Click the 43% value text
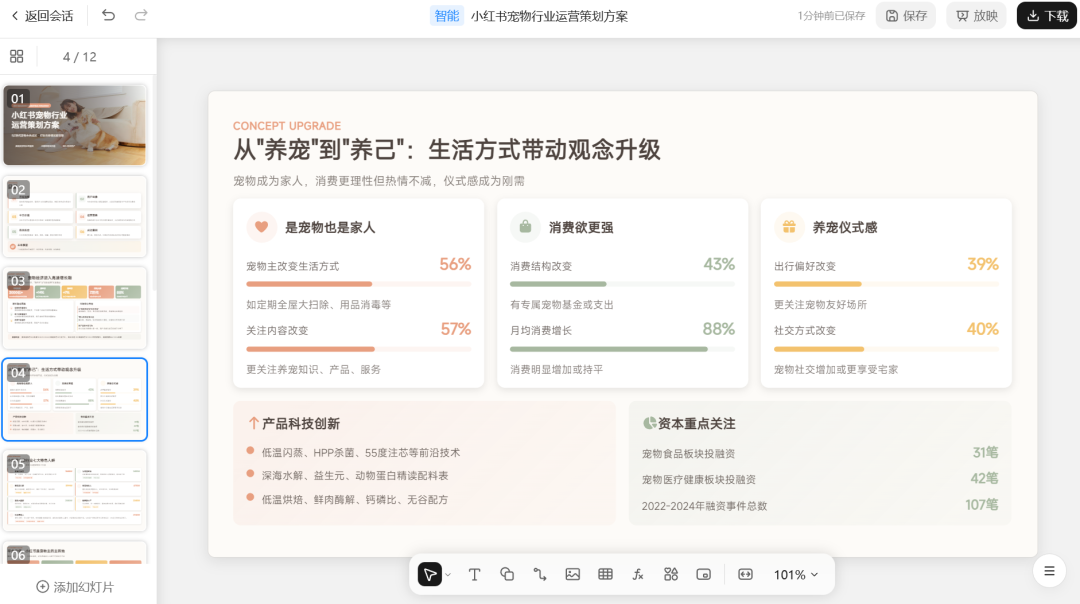This screenshot has width=1080, height=604. [x=719, y=264]
